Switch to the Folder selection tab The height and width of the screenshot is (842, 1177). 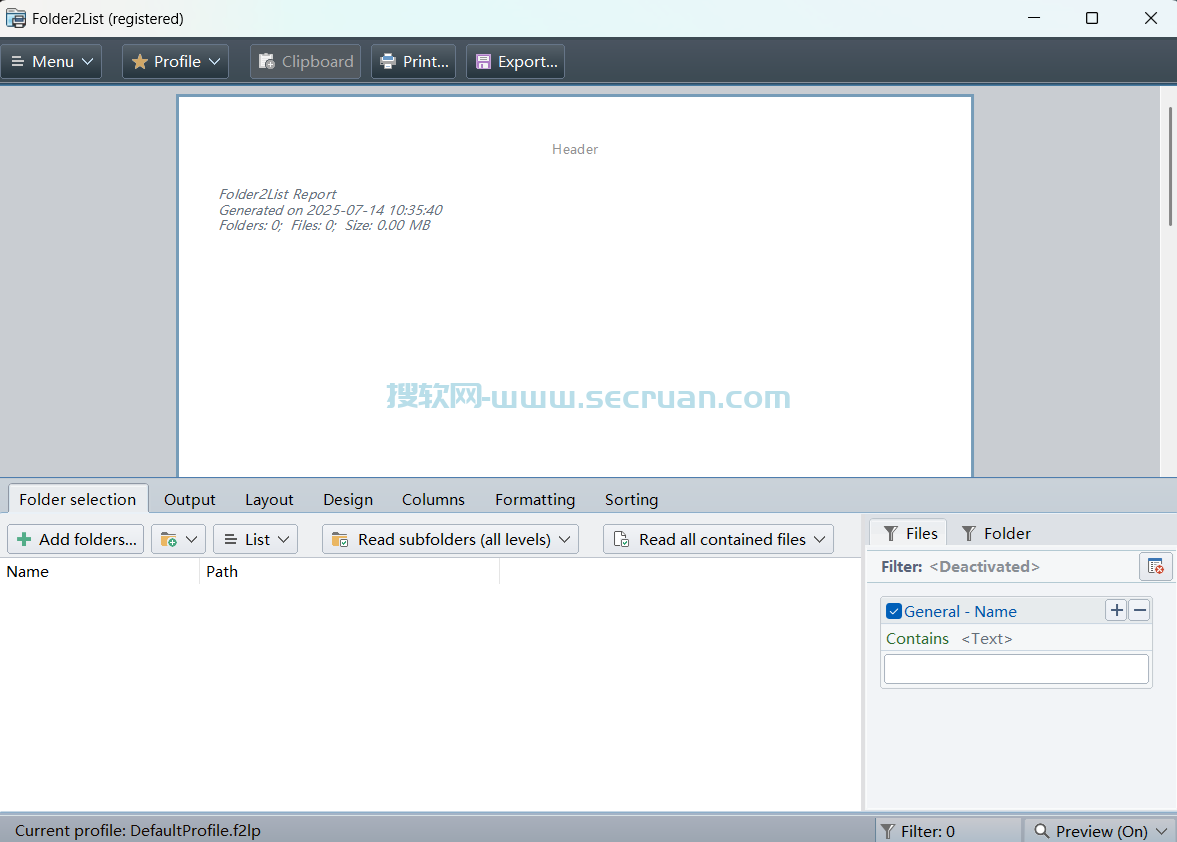tap(78, 500)
